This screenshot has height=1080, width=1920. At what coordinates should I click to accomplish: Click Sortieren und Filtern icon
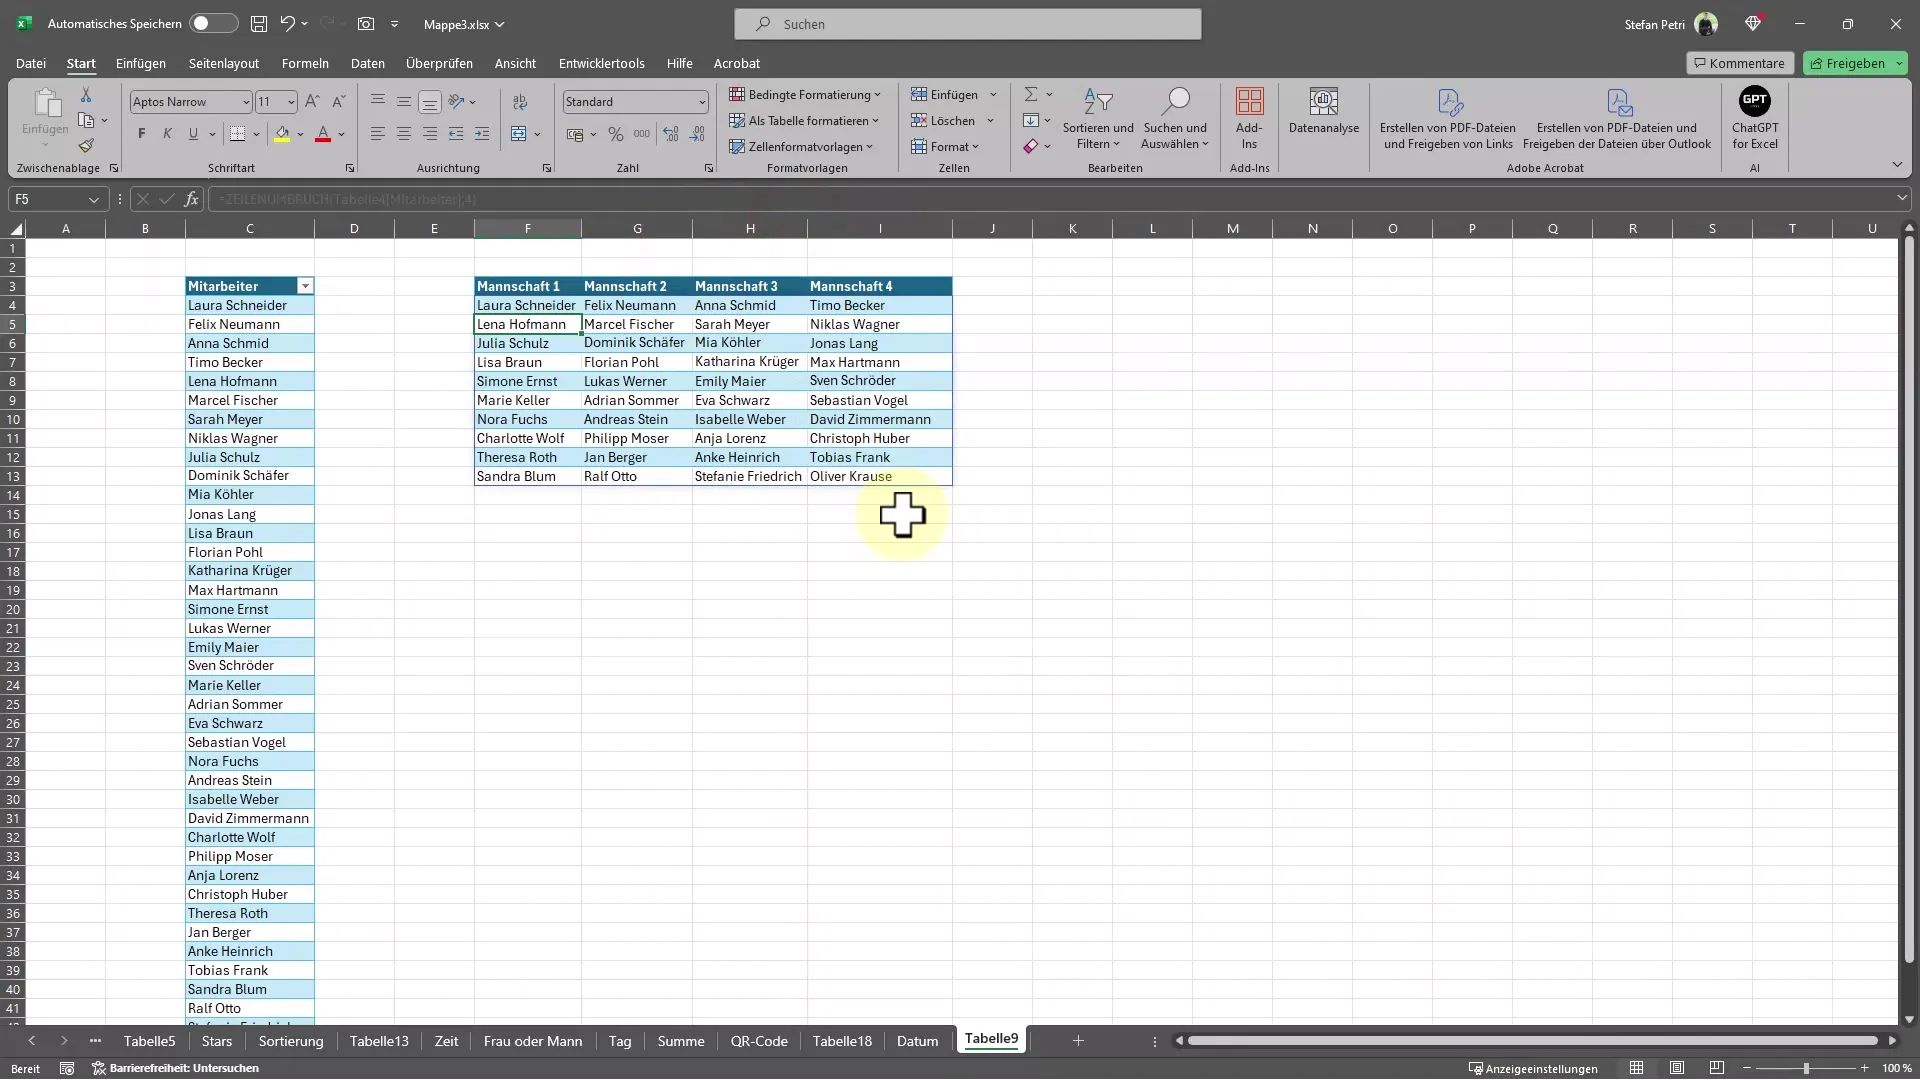(x=1098, y=101)
